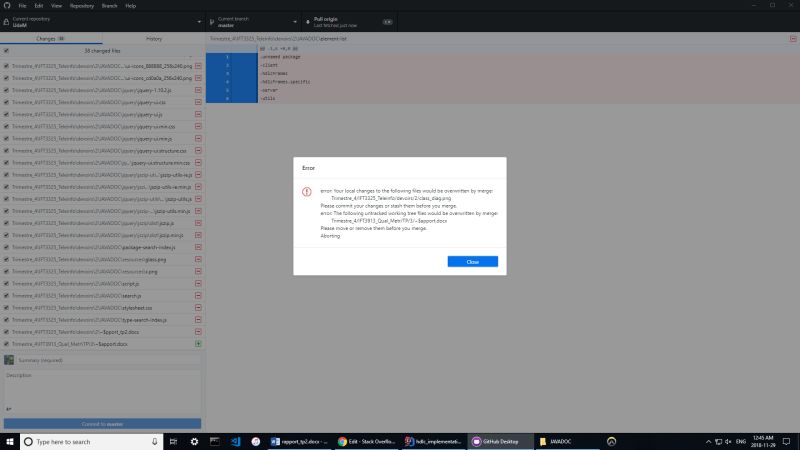Viewport: 800px width, 450px height.
Task: Open Visual Studio Code from the taskbar
Action: click(235, 441)
